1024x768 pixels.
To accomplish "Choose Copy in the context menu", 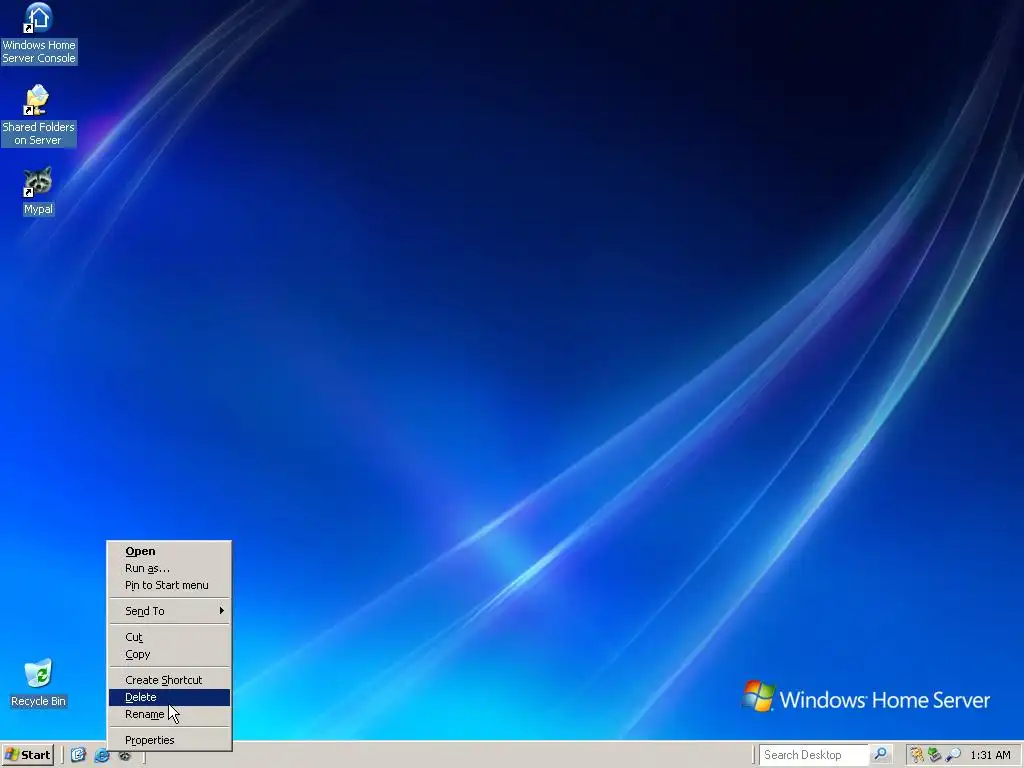I will pyautogui.click(x=169, y=654).
